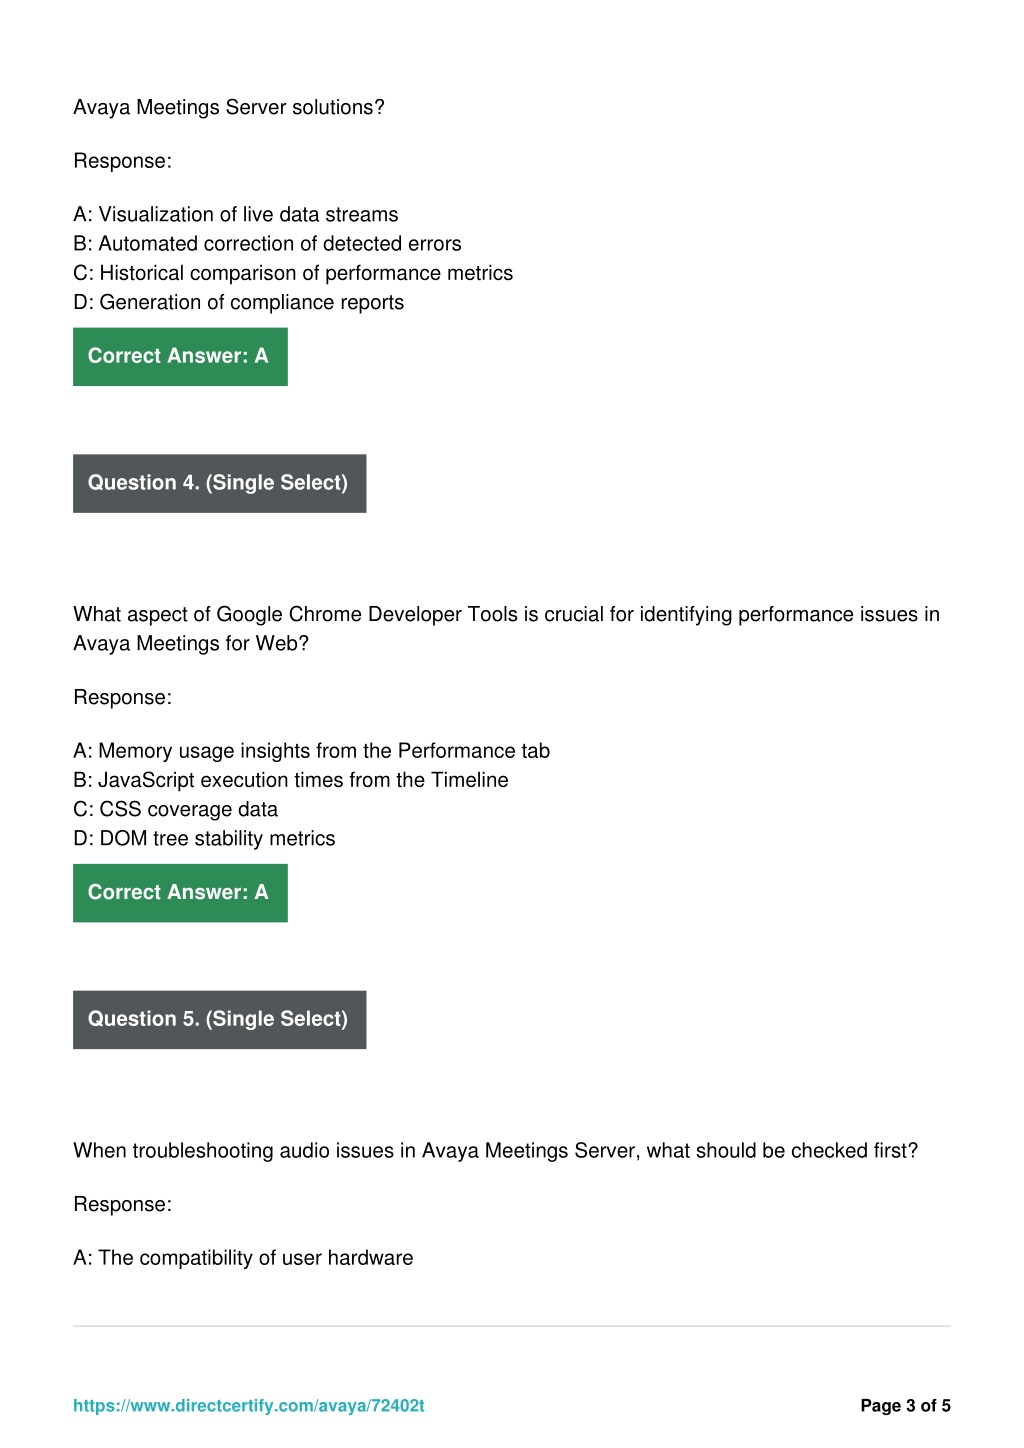The image size is (1024, 1448).
Task: Click the Avaya Meetings Server solutions heading
Action: point(229,107)
